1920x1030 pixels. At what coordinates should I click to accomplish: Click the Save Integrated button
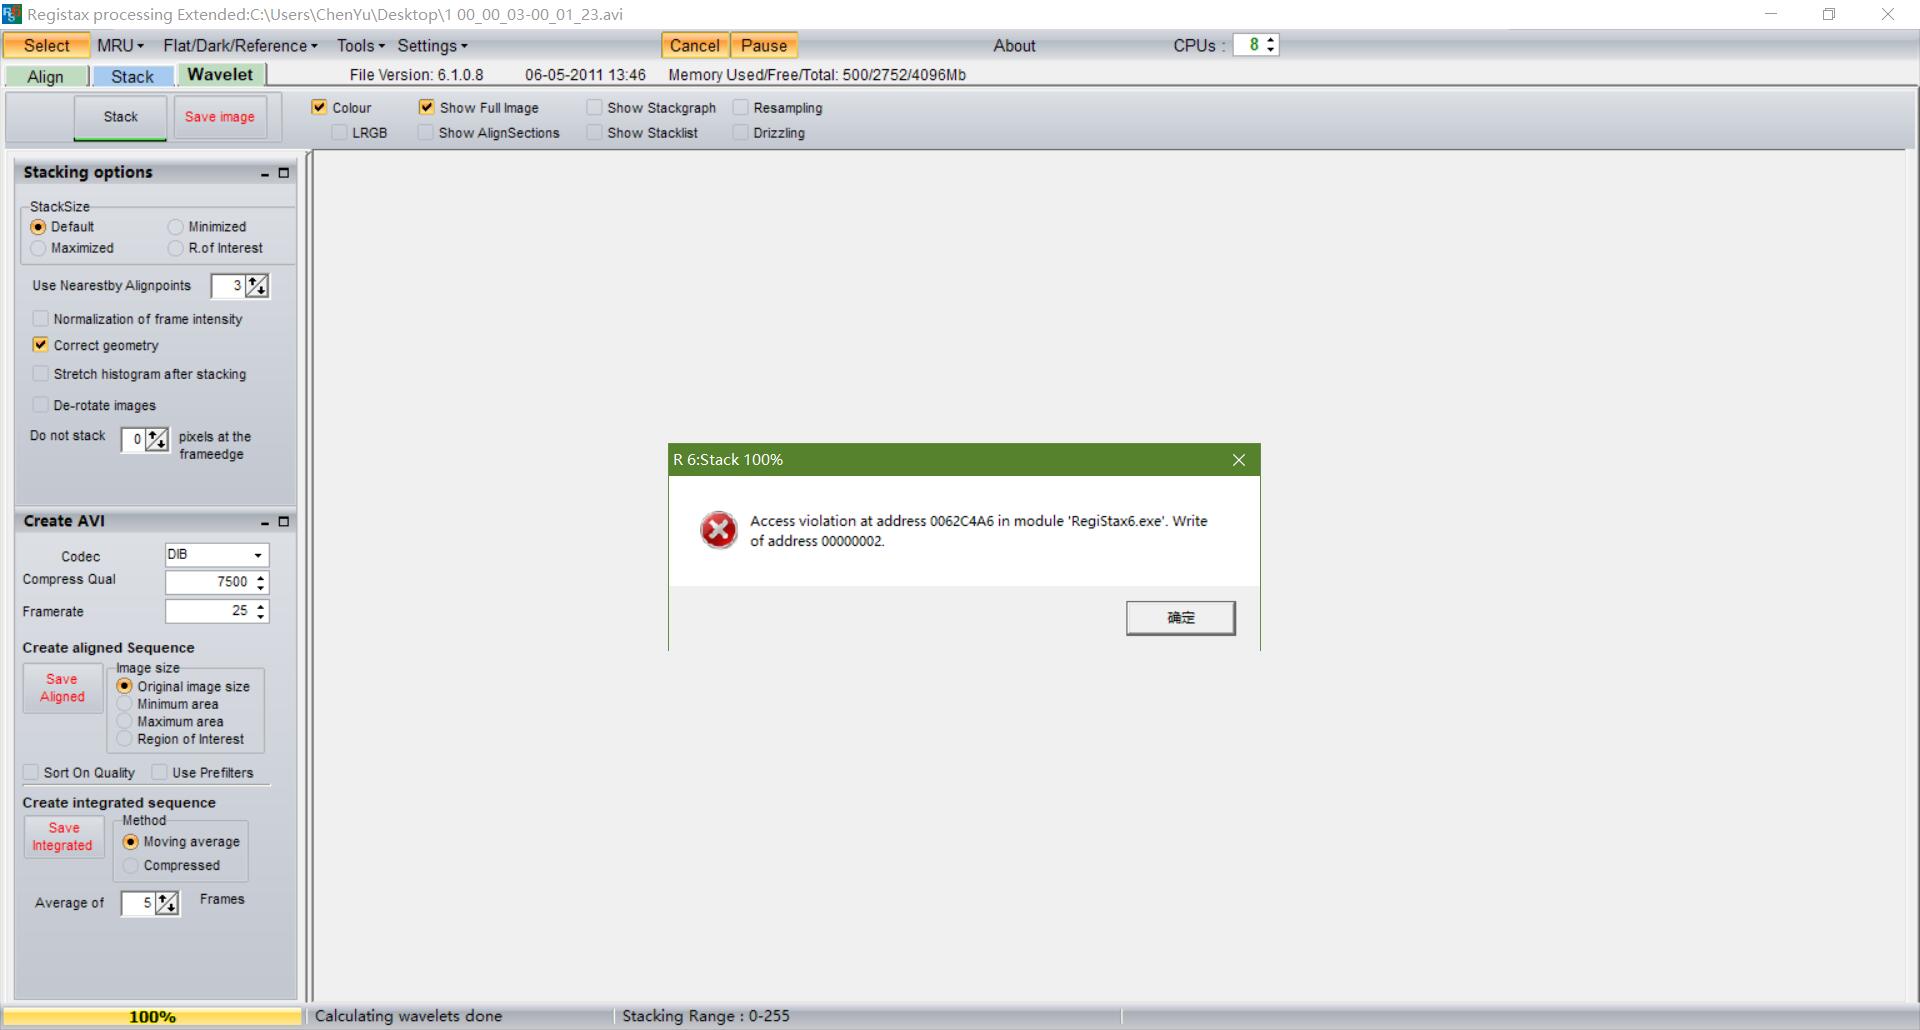[x=63, y=837]
